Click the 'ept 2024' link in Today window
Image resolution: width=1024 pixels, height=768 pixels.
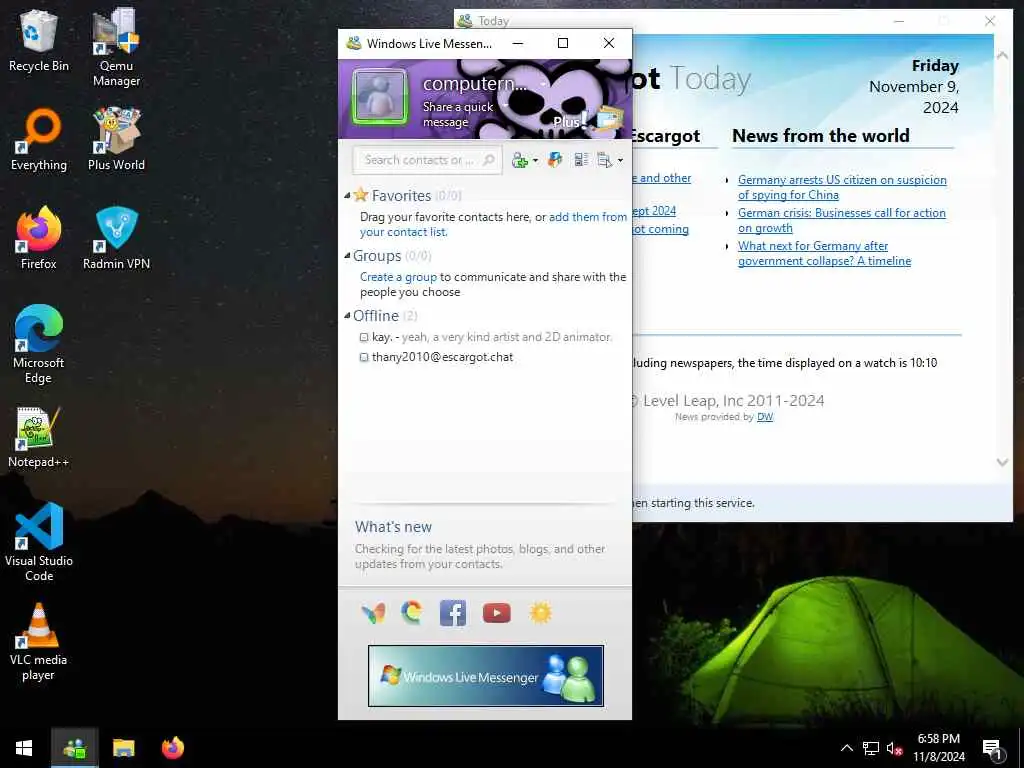click(x=654, y=211)
